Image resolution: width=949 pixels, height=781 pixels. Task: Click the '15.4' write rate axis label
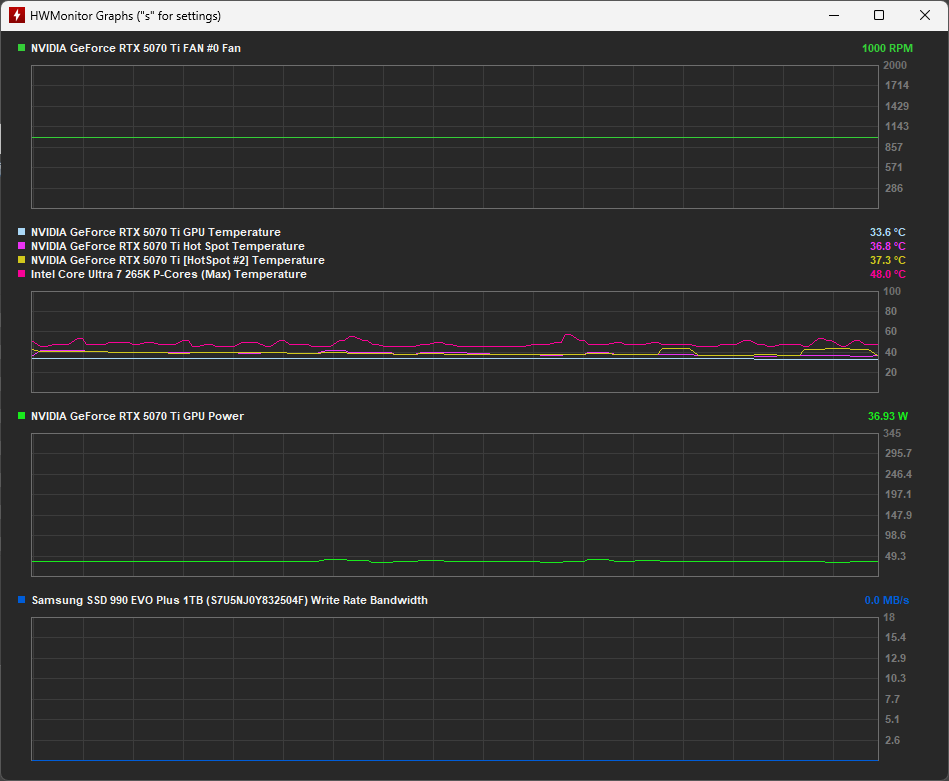[896, 638]
